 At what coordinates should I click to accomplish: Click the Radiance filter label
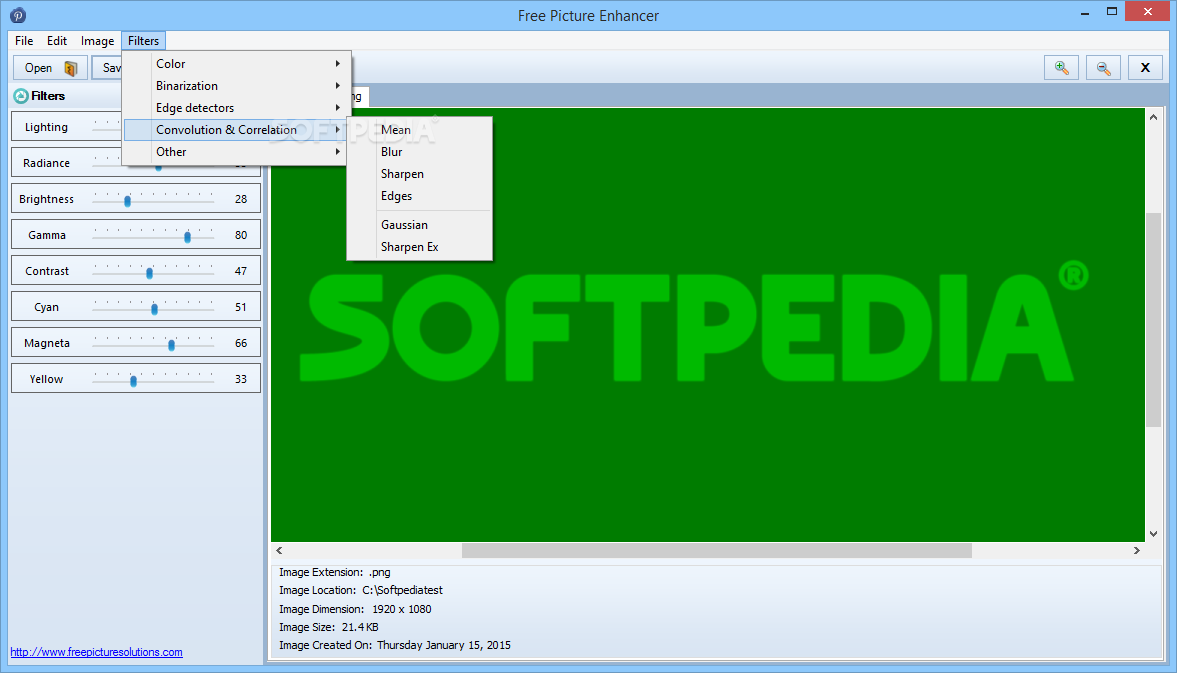click(46, 163)
